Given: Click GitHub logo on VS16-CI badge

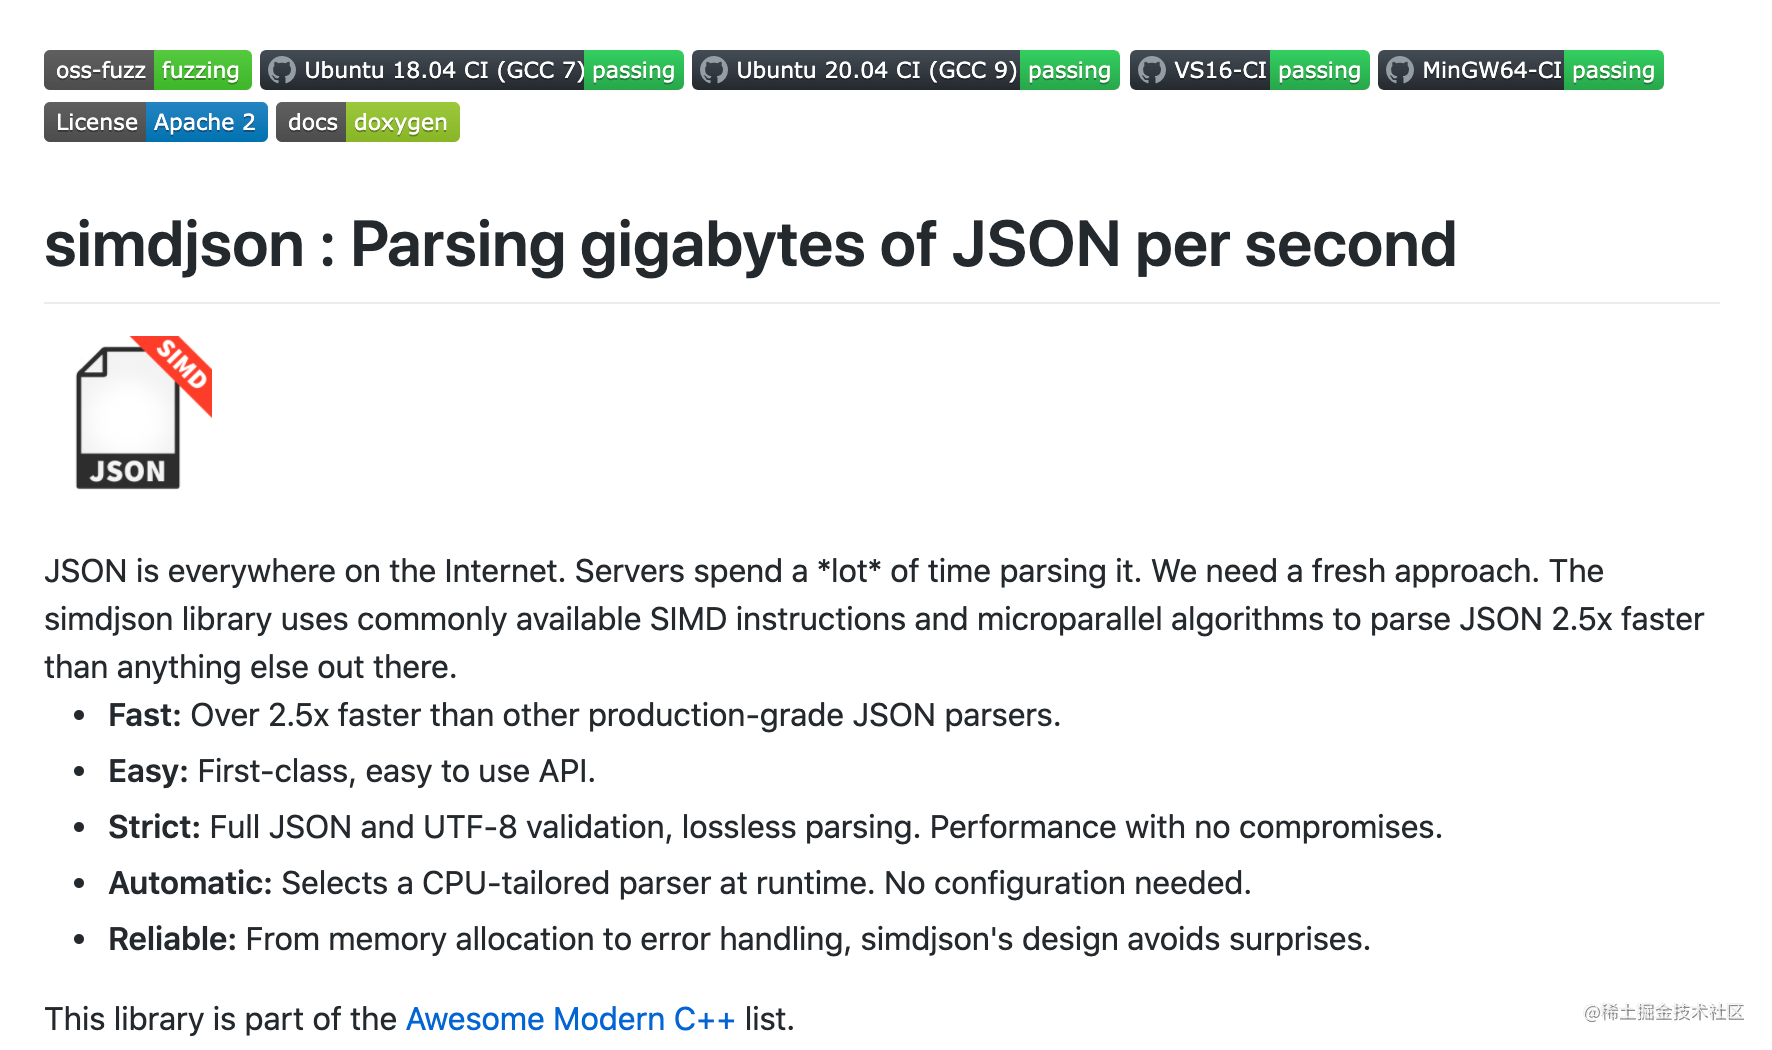Looking at the screenshot, I should coord(1152,70).
